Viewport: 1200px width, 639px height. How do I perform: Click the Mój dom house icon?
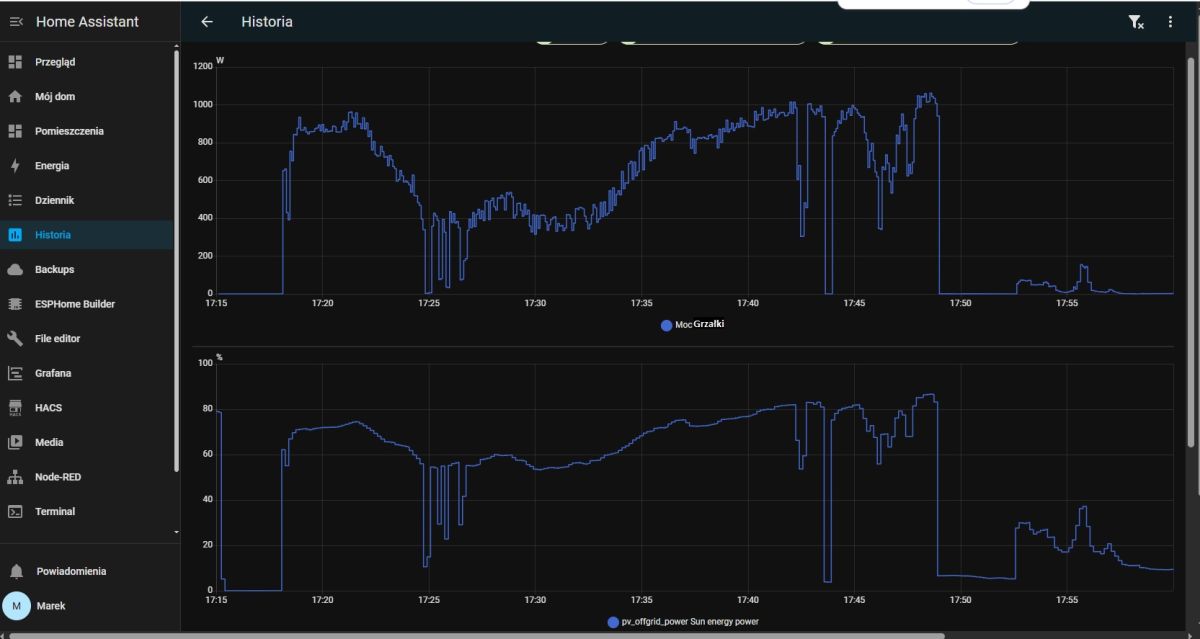15,97
